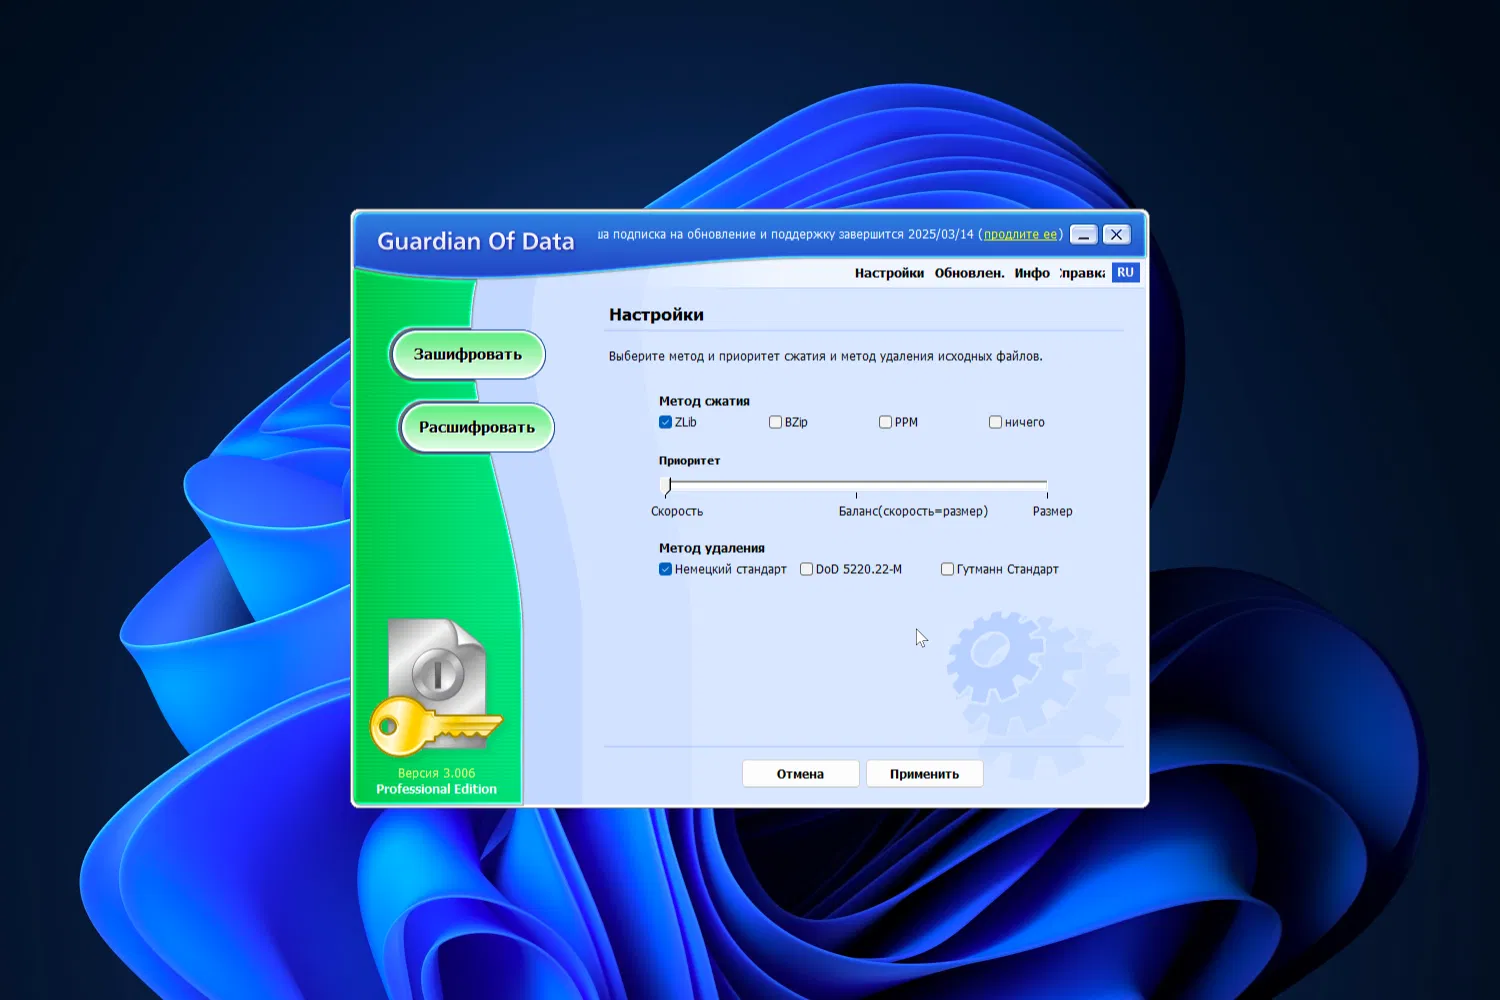1500x1000 pixels.
Task: Open the Инфо menu item
Action: pos(1032,273)
